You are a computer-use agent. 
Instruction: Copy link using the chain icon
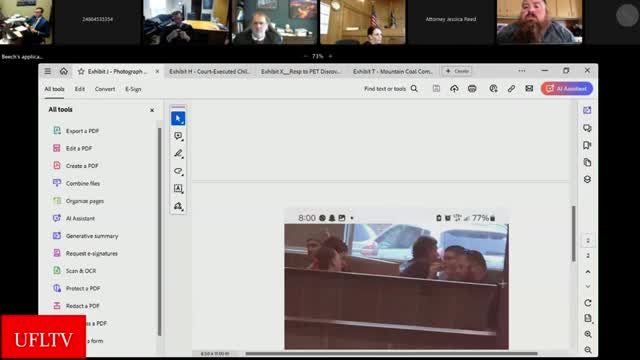click(511, 89)
